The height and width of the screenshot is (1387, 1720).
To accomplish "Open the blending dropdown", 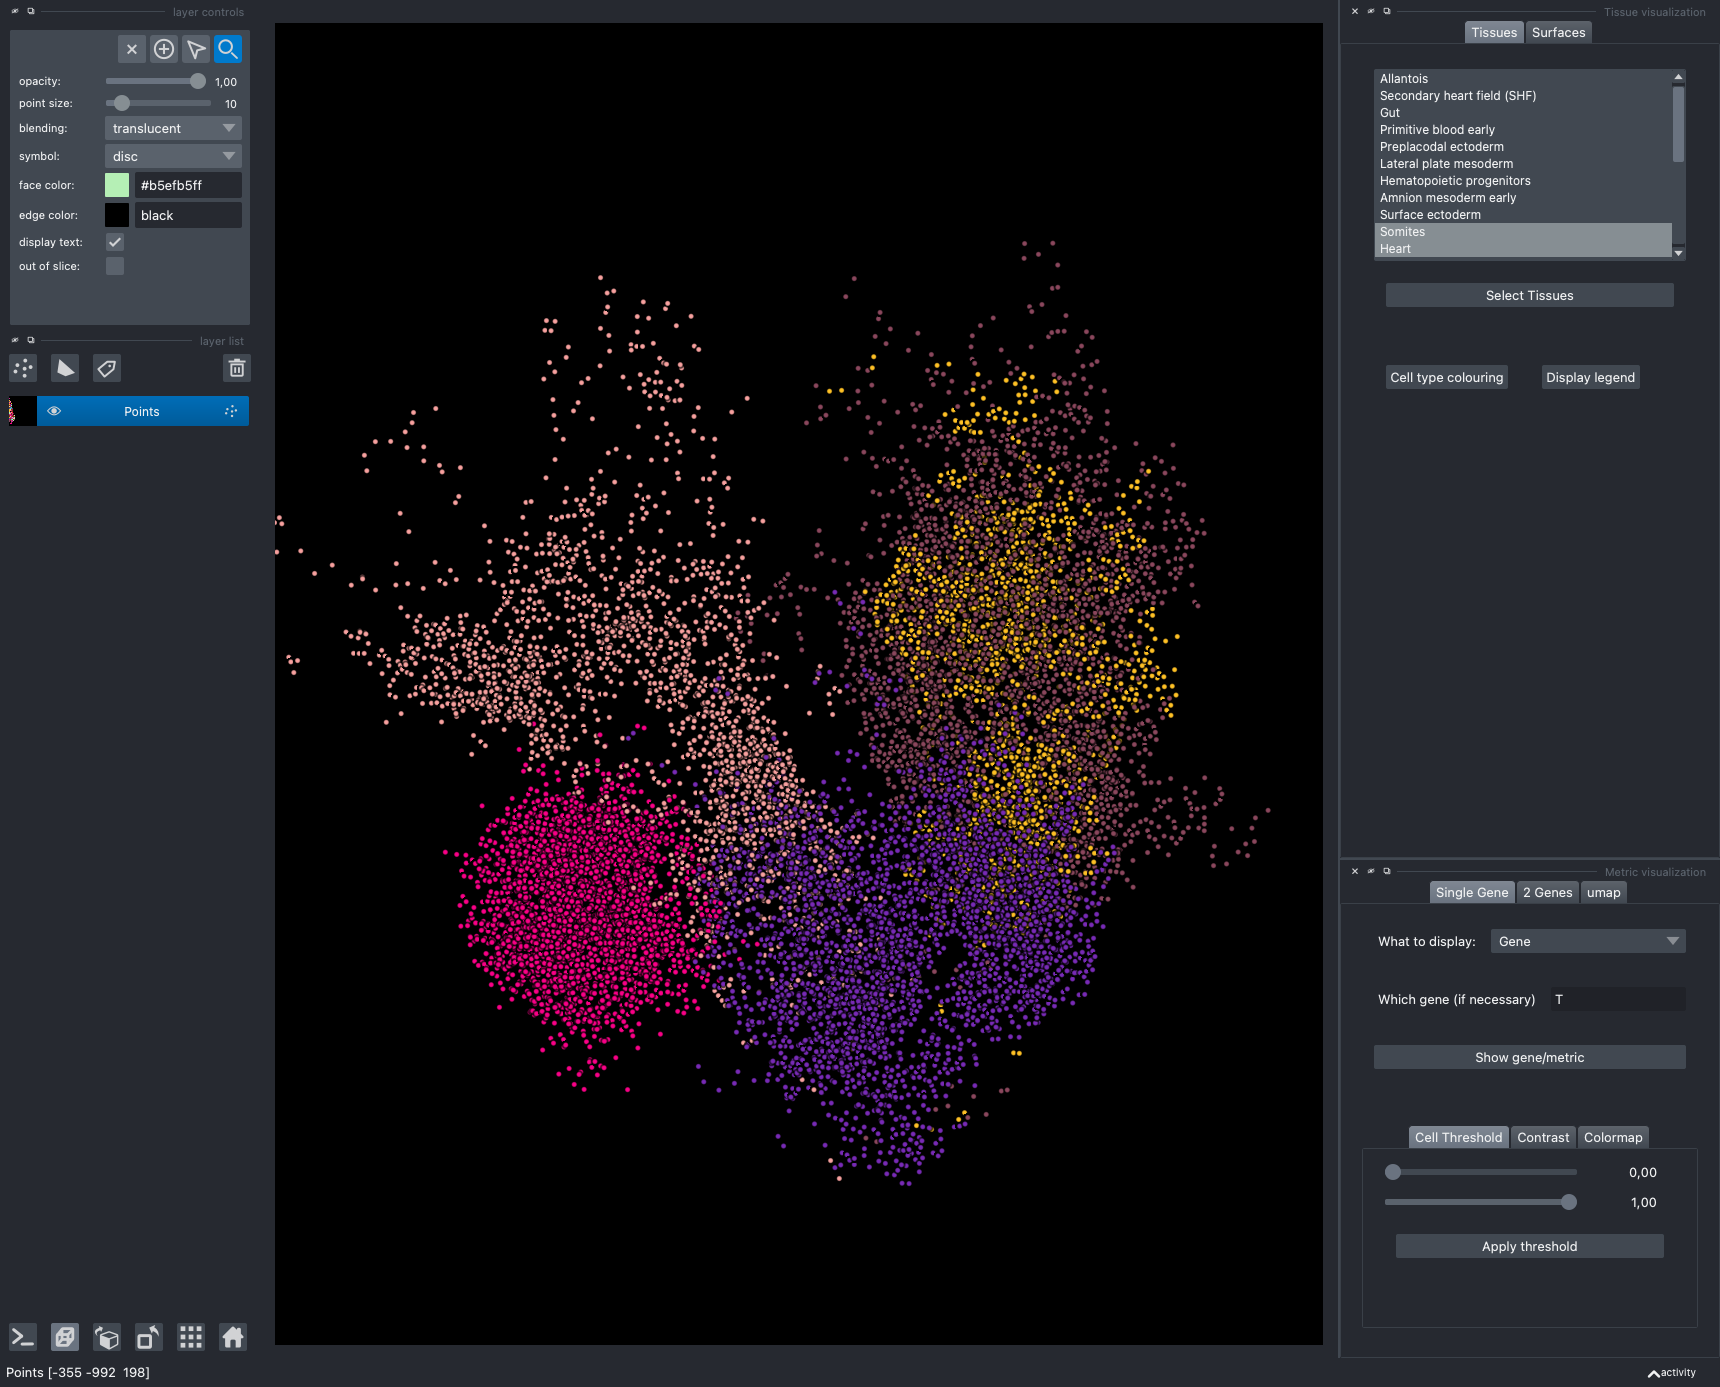I will (172, 128).
